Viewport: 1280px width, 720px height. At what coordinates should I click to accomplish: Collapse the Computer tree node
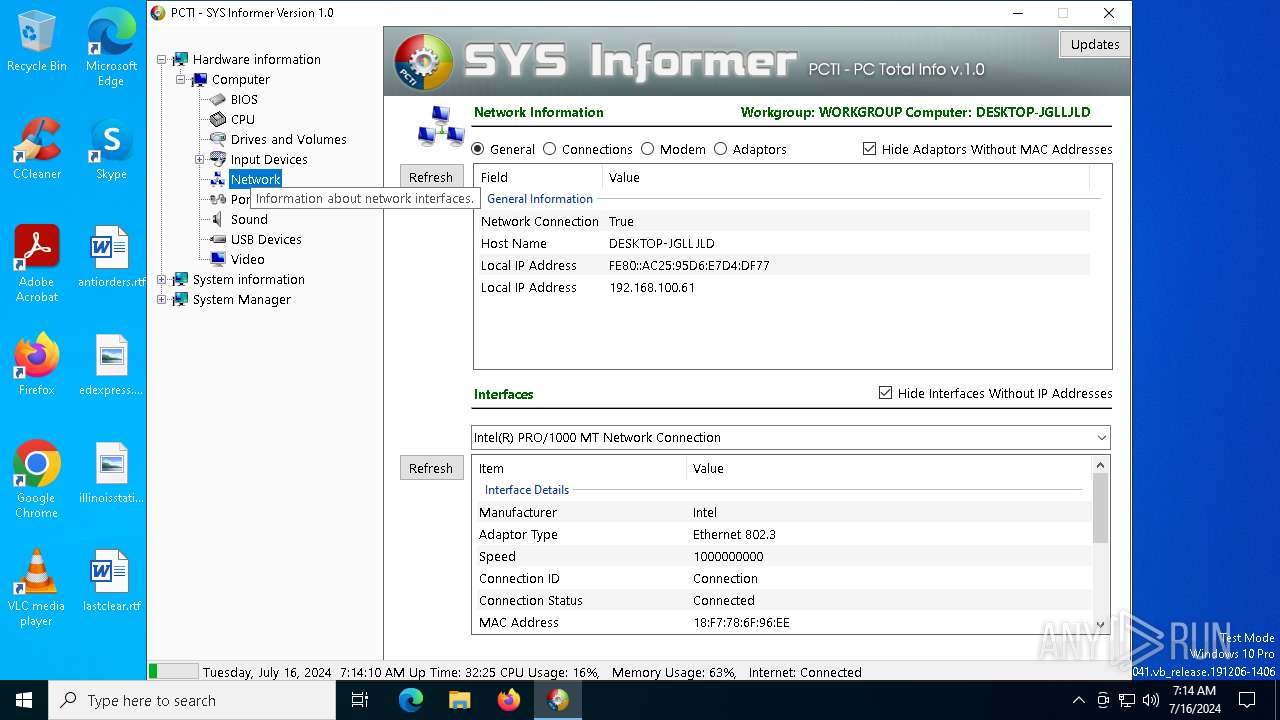[180, 79]
